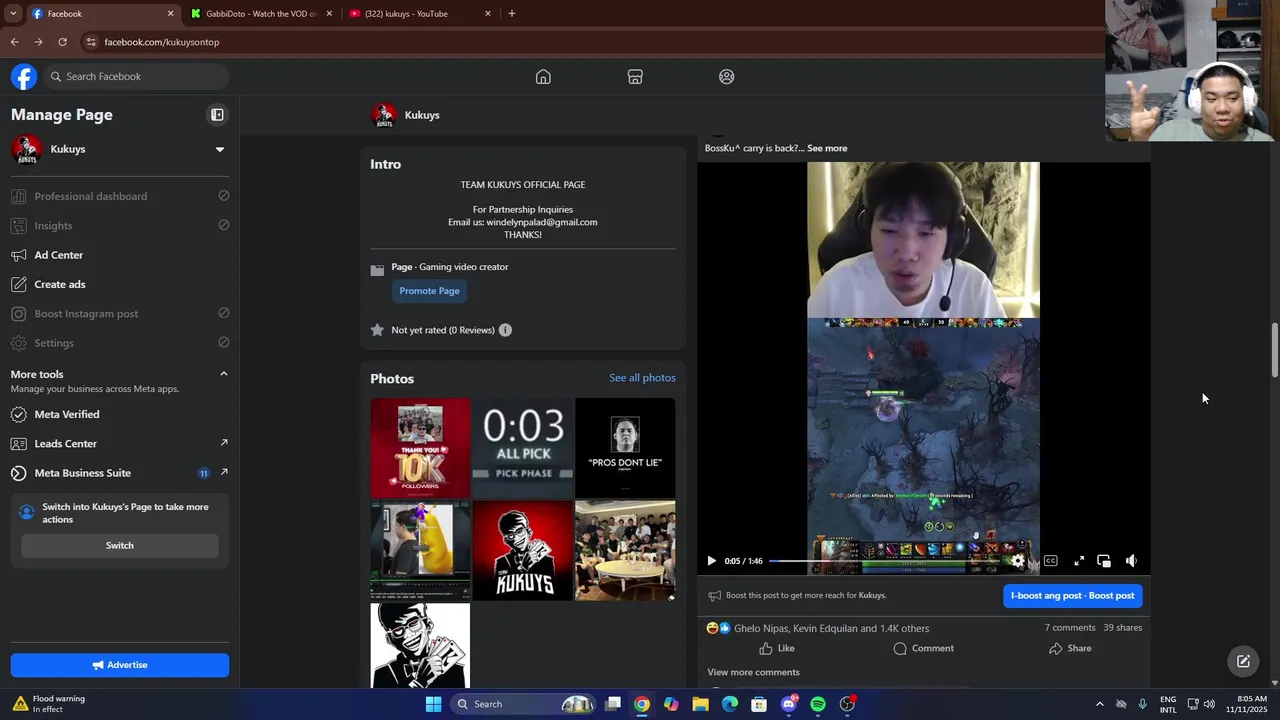This screenshot has width=1280, height=720.
Task: Open the Groups icon in top bar
Action: pos(727,77)
